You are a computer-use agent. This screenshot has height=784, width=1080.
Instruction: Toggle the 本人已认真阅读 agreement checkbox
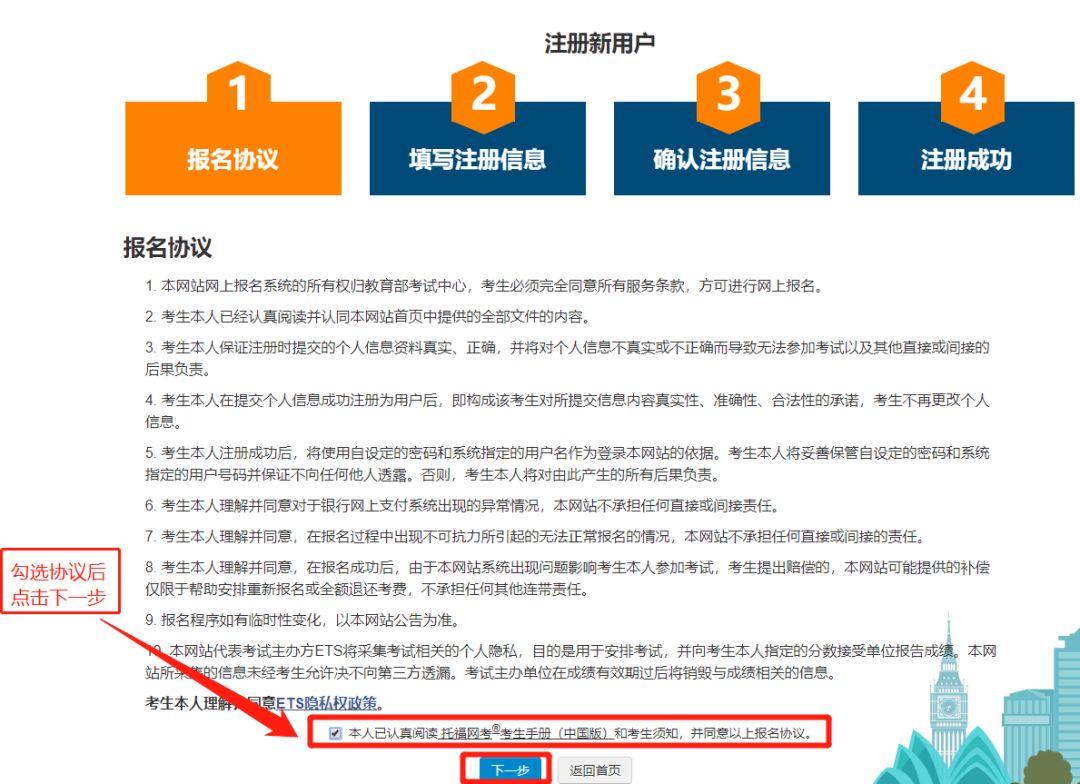tap(335, 733)
